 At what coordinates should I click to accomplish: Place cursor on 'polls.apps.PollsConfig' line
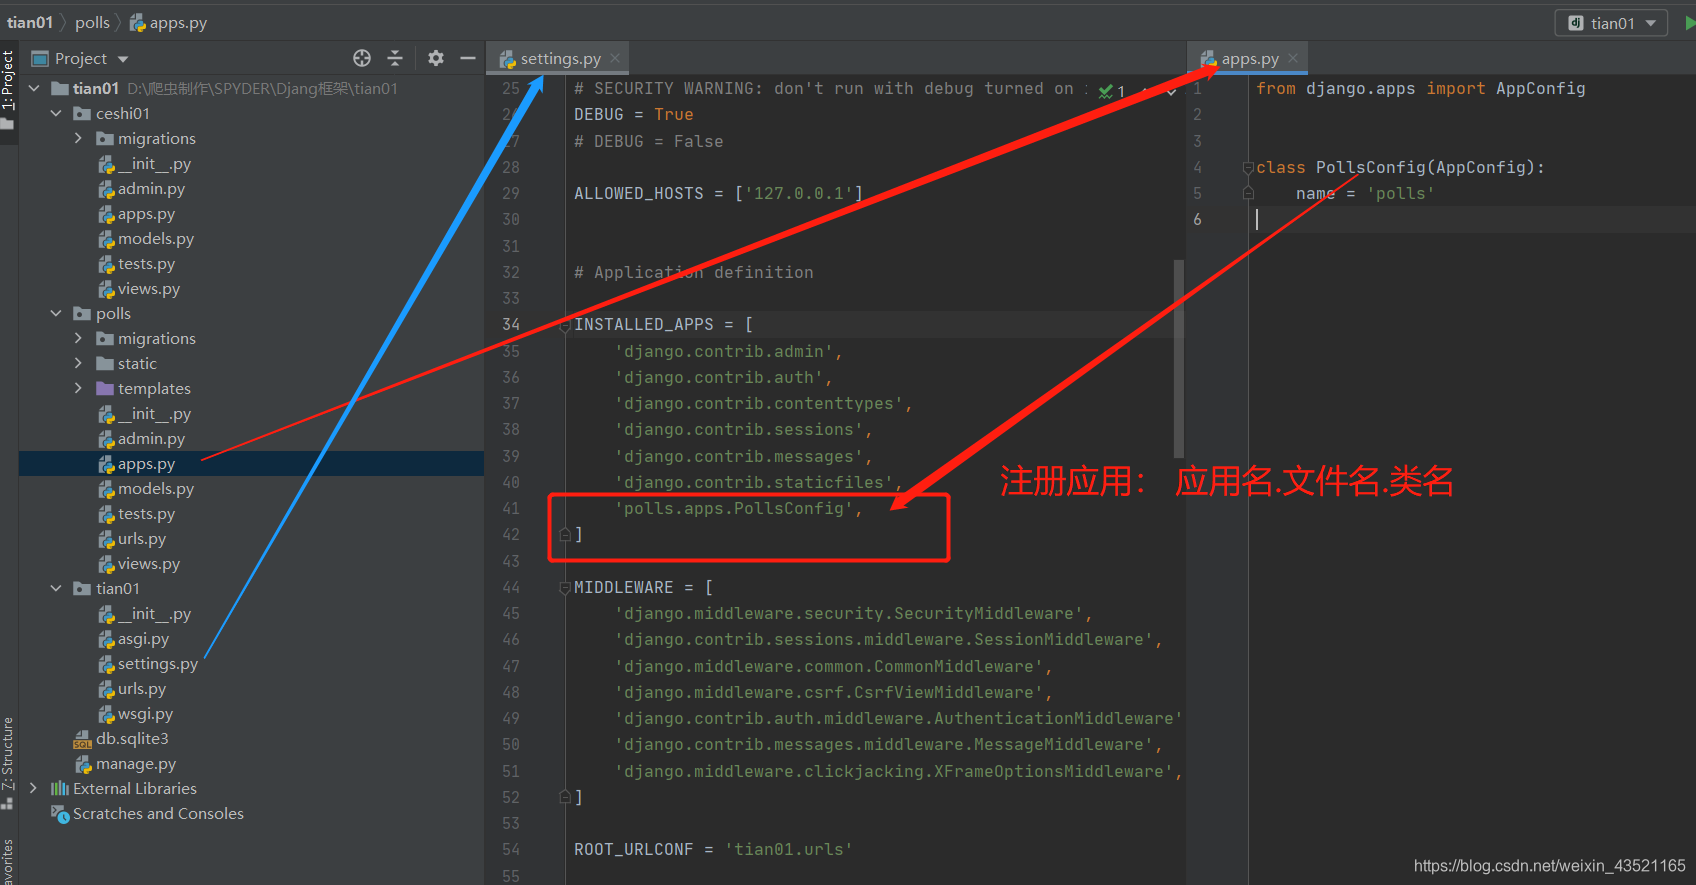pos(738,509)
